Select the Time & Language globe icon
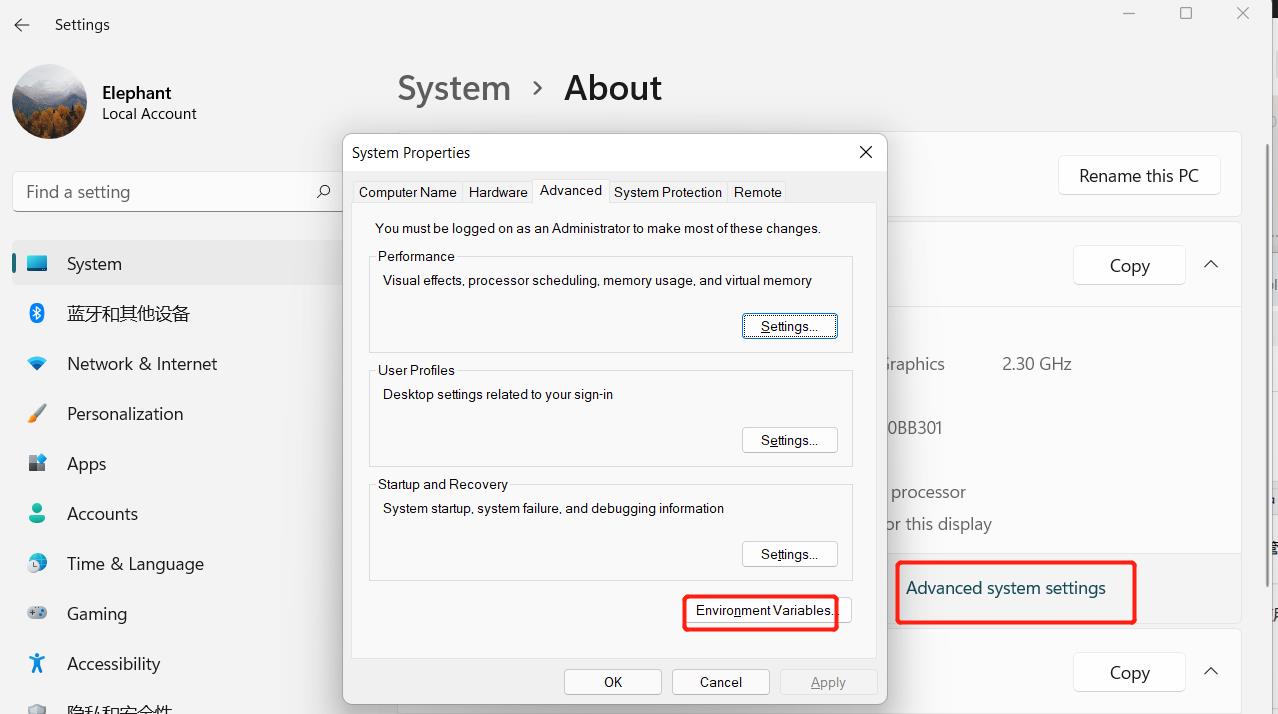Screen dimensions: 1278x714 37,564
